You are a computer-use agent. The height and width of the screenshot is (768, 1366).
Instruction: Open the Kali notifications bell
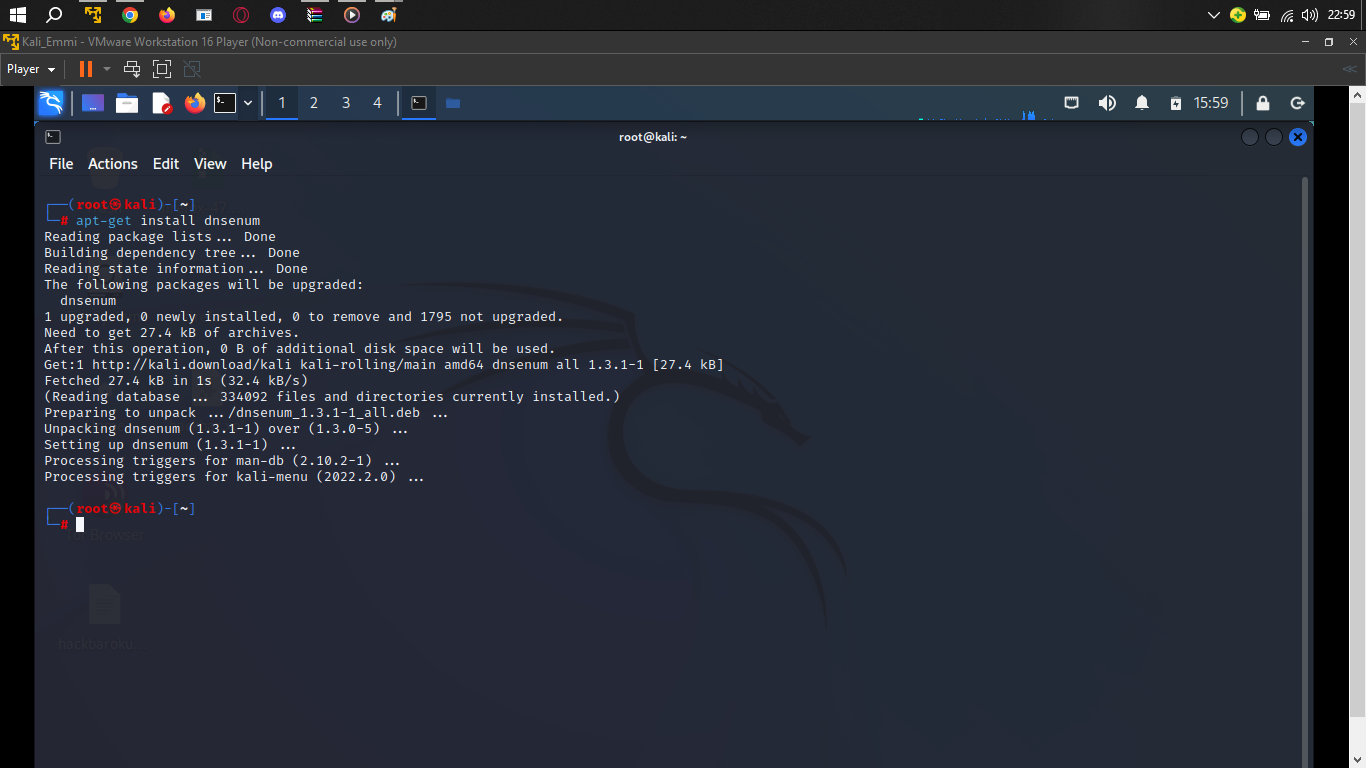[1142, 103]
